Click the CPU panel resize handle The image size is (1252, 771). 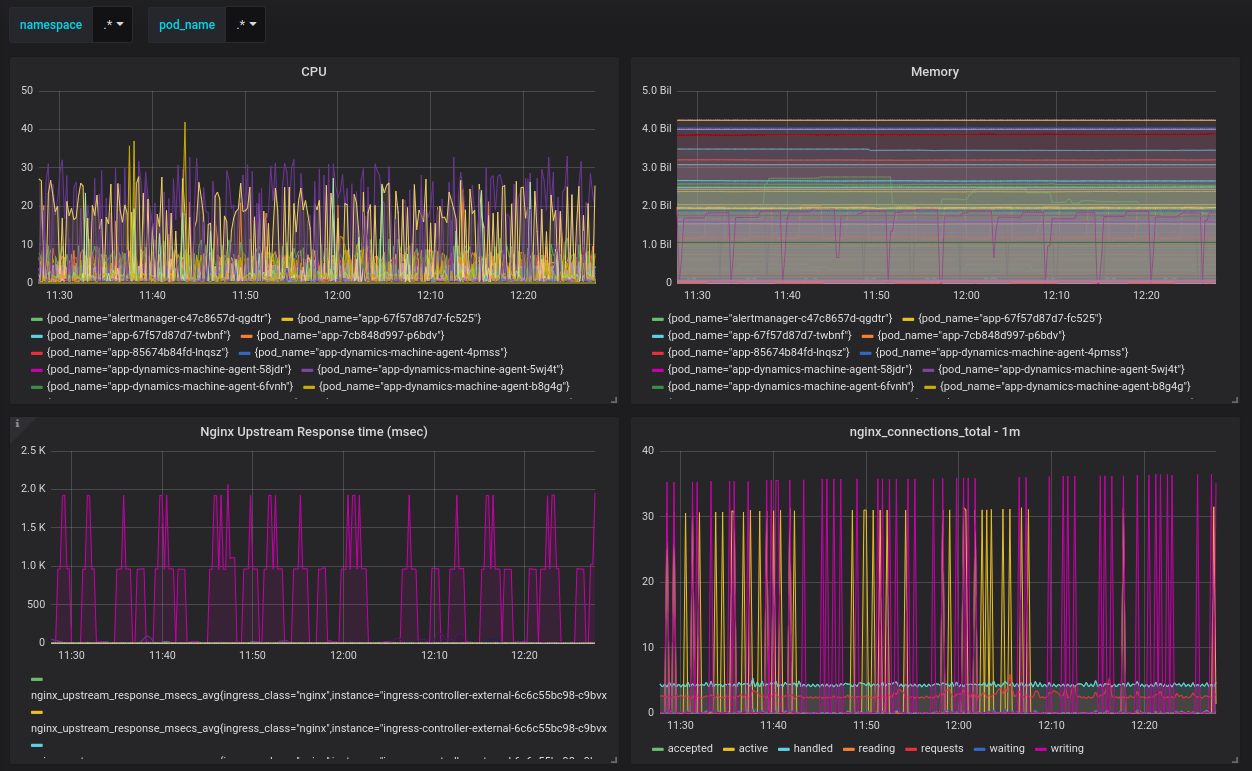pos(615,399)
